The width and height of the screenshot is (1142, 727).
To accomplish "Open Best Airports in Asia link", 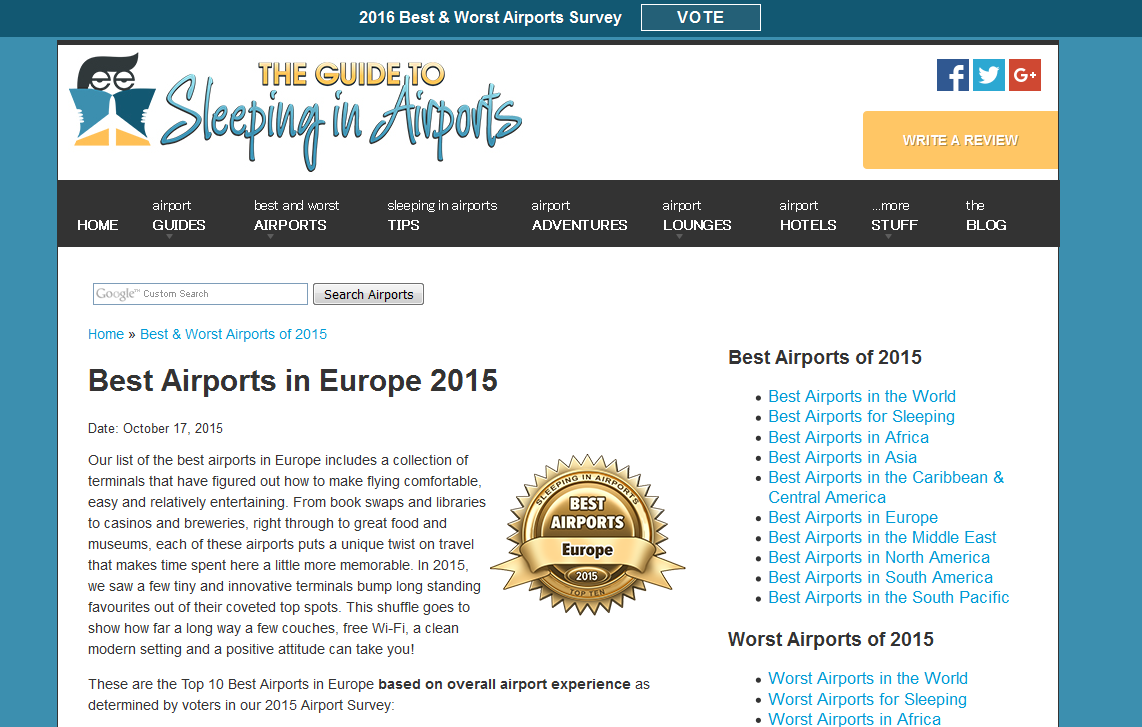I will [x=842, y=457].
